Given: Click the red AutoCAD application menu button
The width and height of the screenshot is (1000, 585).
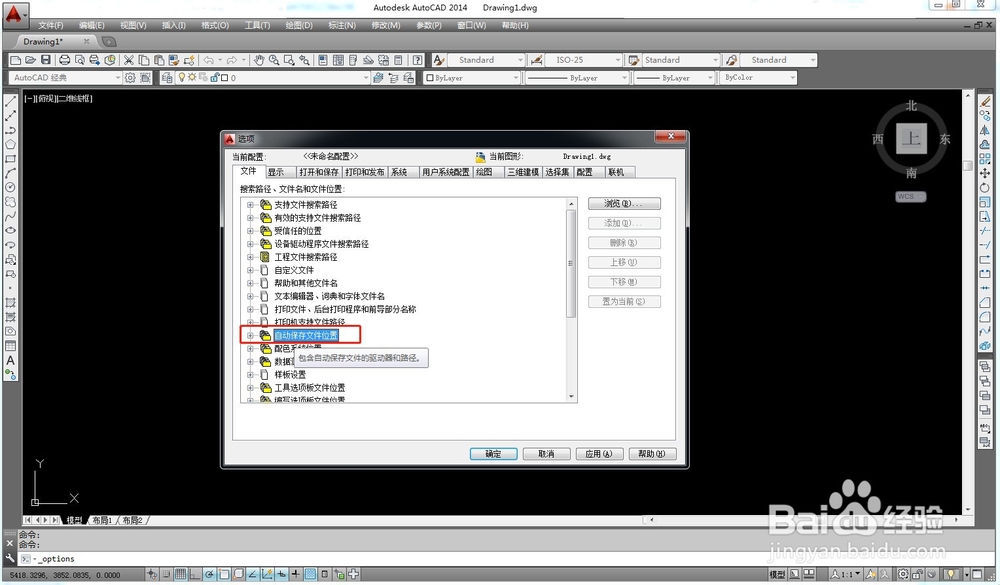Looking at the screenshot, I should tap(15, 14).
